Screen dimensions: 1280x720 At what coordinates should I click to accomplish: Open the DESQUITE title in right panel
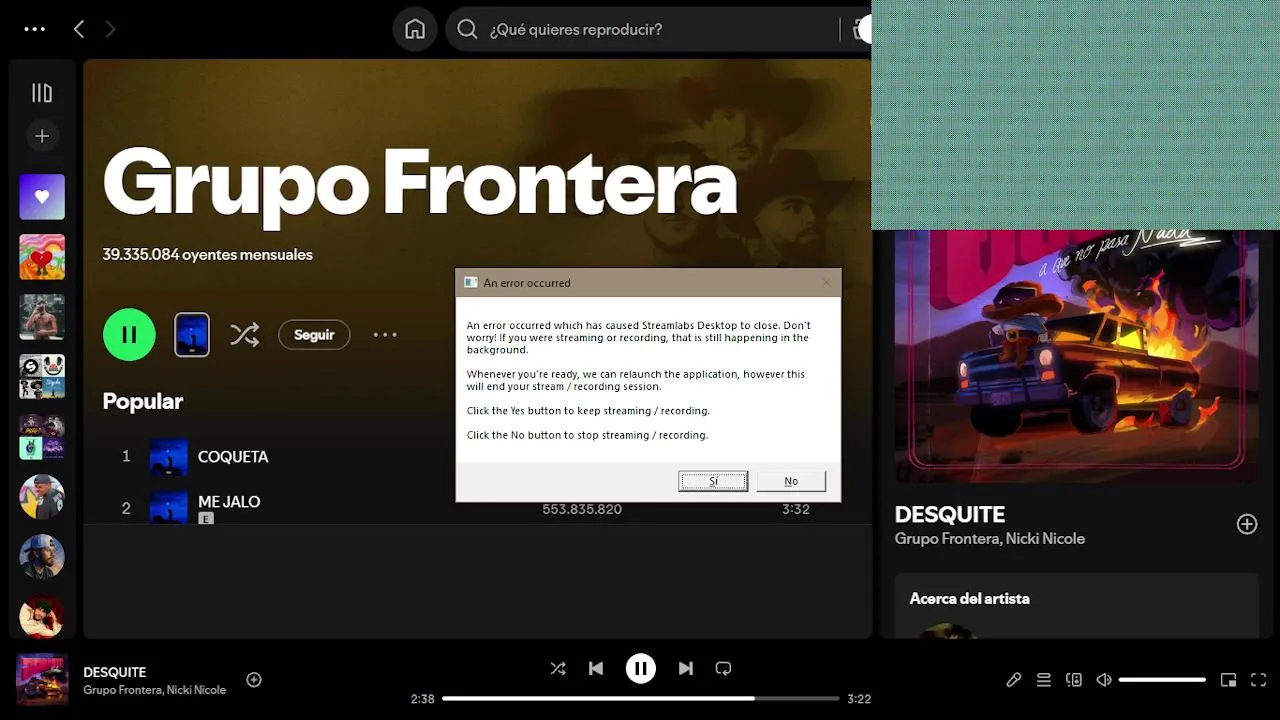tap(949, 514)
